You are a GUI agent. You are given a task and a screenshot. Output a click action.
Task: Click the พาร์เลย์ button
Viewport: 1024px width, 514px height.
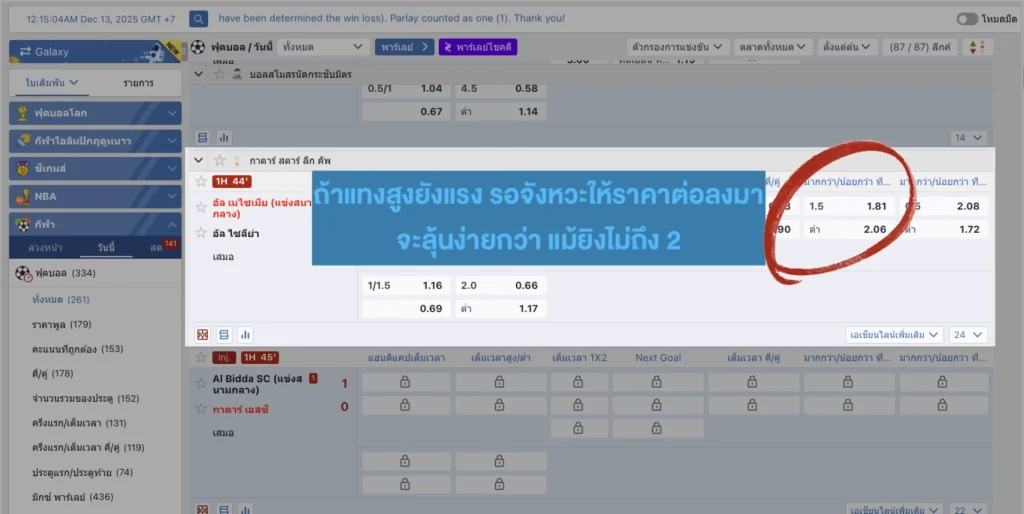point(404,47)
